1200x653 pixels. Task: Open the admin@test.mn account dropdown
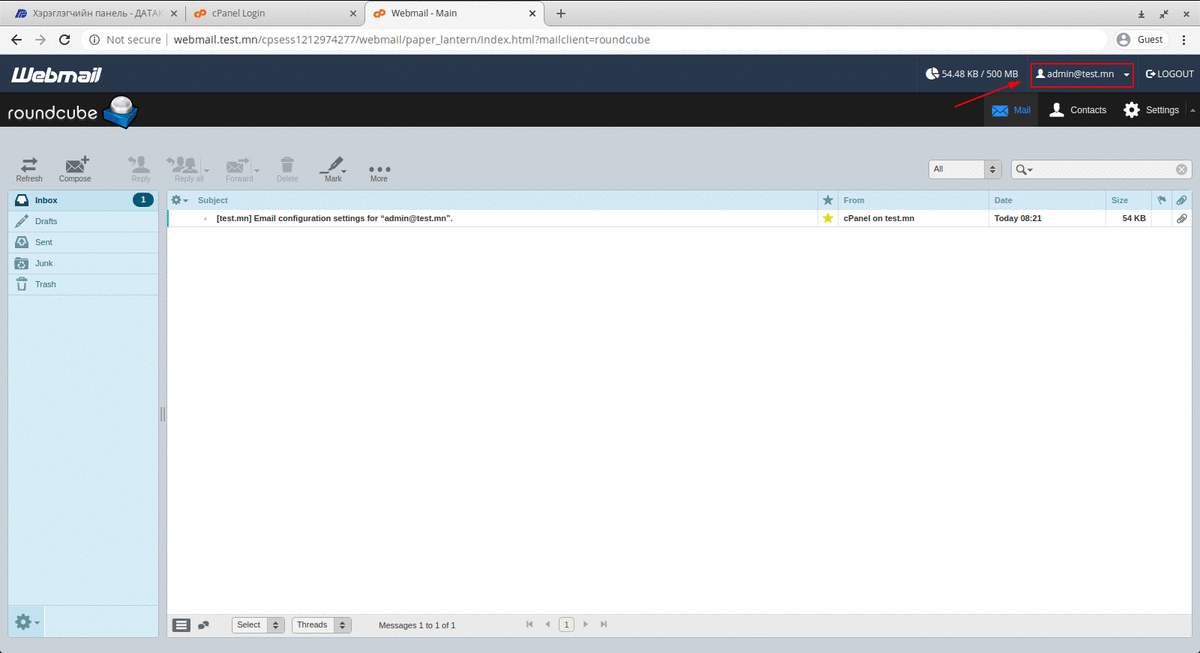(x=1082, y=74)
